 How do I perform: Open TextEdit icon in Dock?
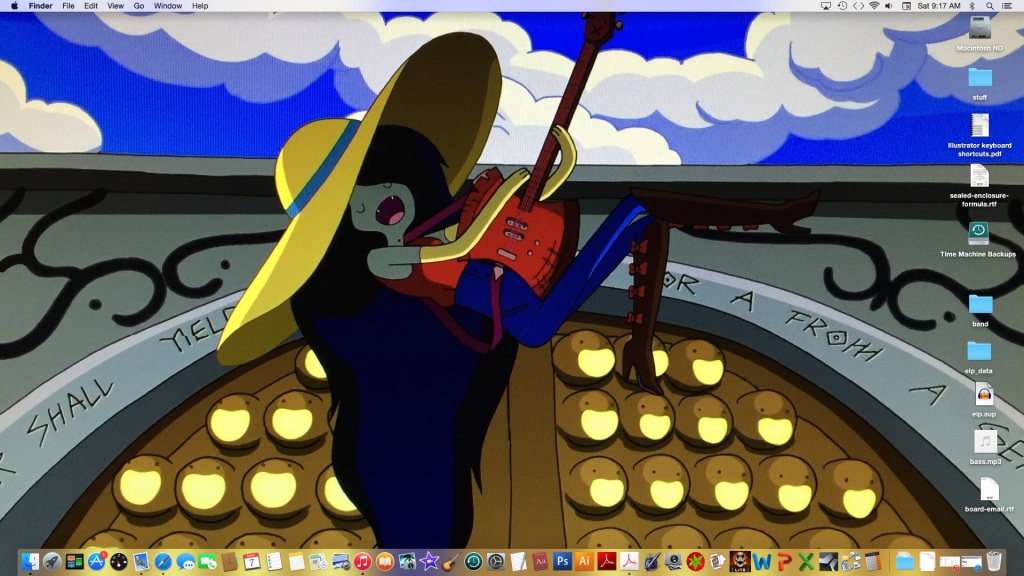pos(519,562)
